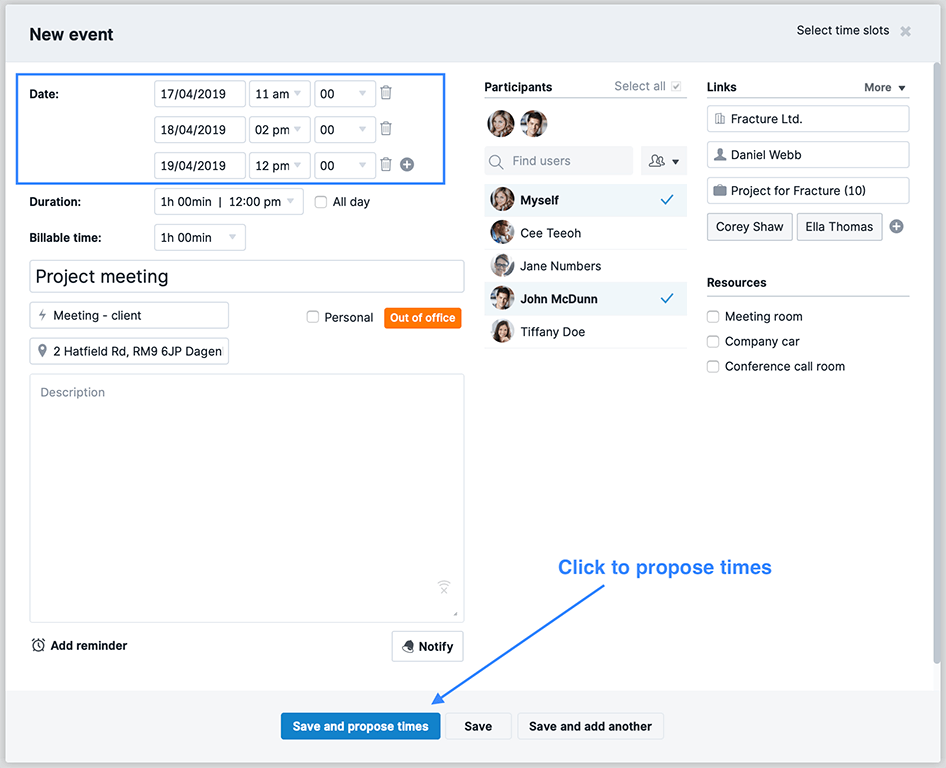Open the 12 pm hour dropdown
946x768 pixels.
pyautogui.click(x=280, y=165)
